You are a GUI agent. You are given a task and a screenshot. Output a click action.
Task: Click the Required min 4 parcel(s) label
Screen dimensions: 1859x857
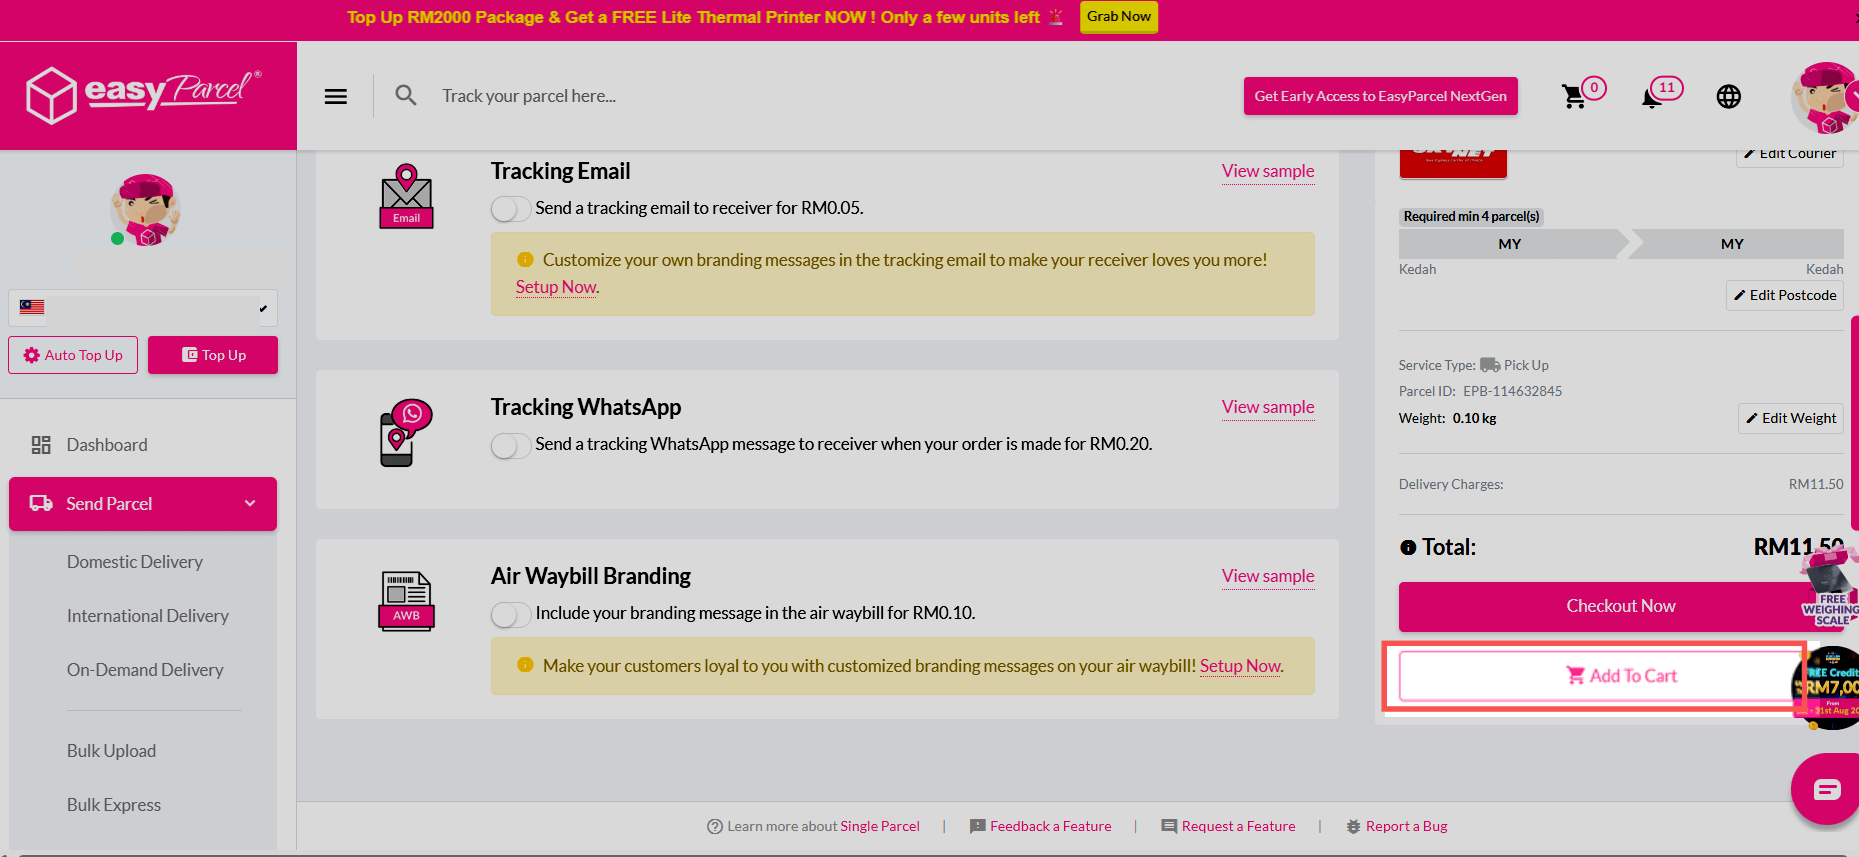(x=1471, y=216)
